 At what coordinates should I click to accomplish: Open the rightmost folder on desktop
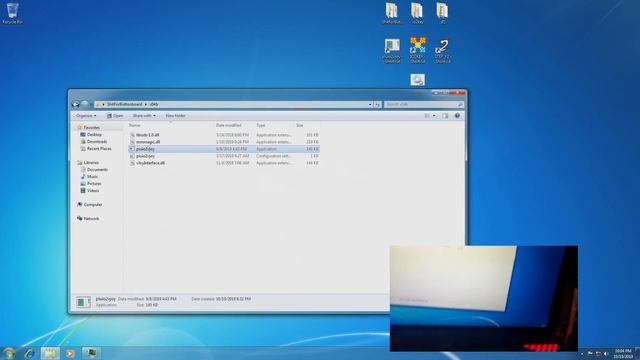442,13
